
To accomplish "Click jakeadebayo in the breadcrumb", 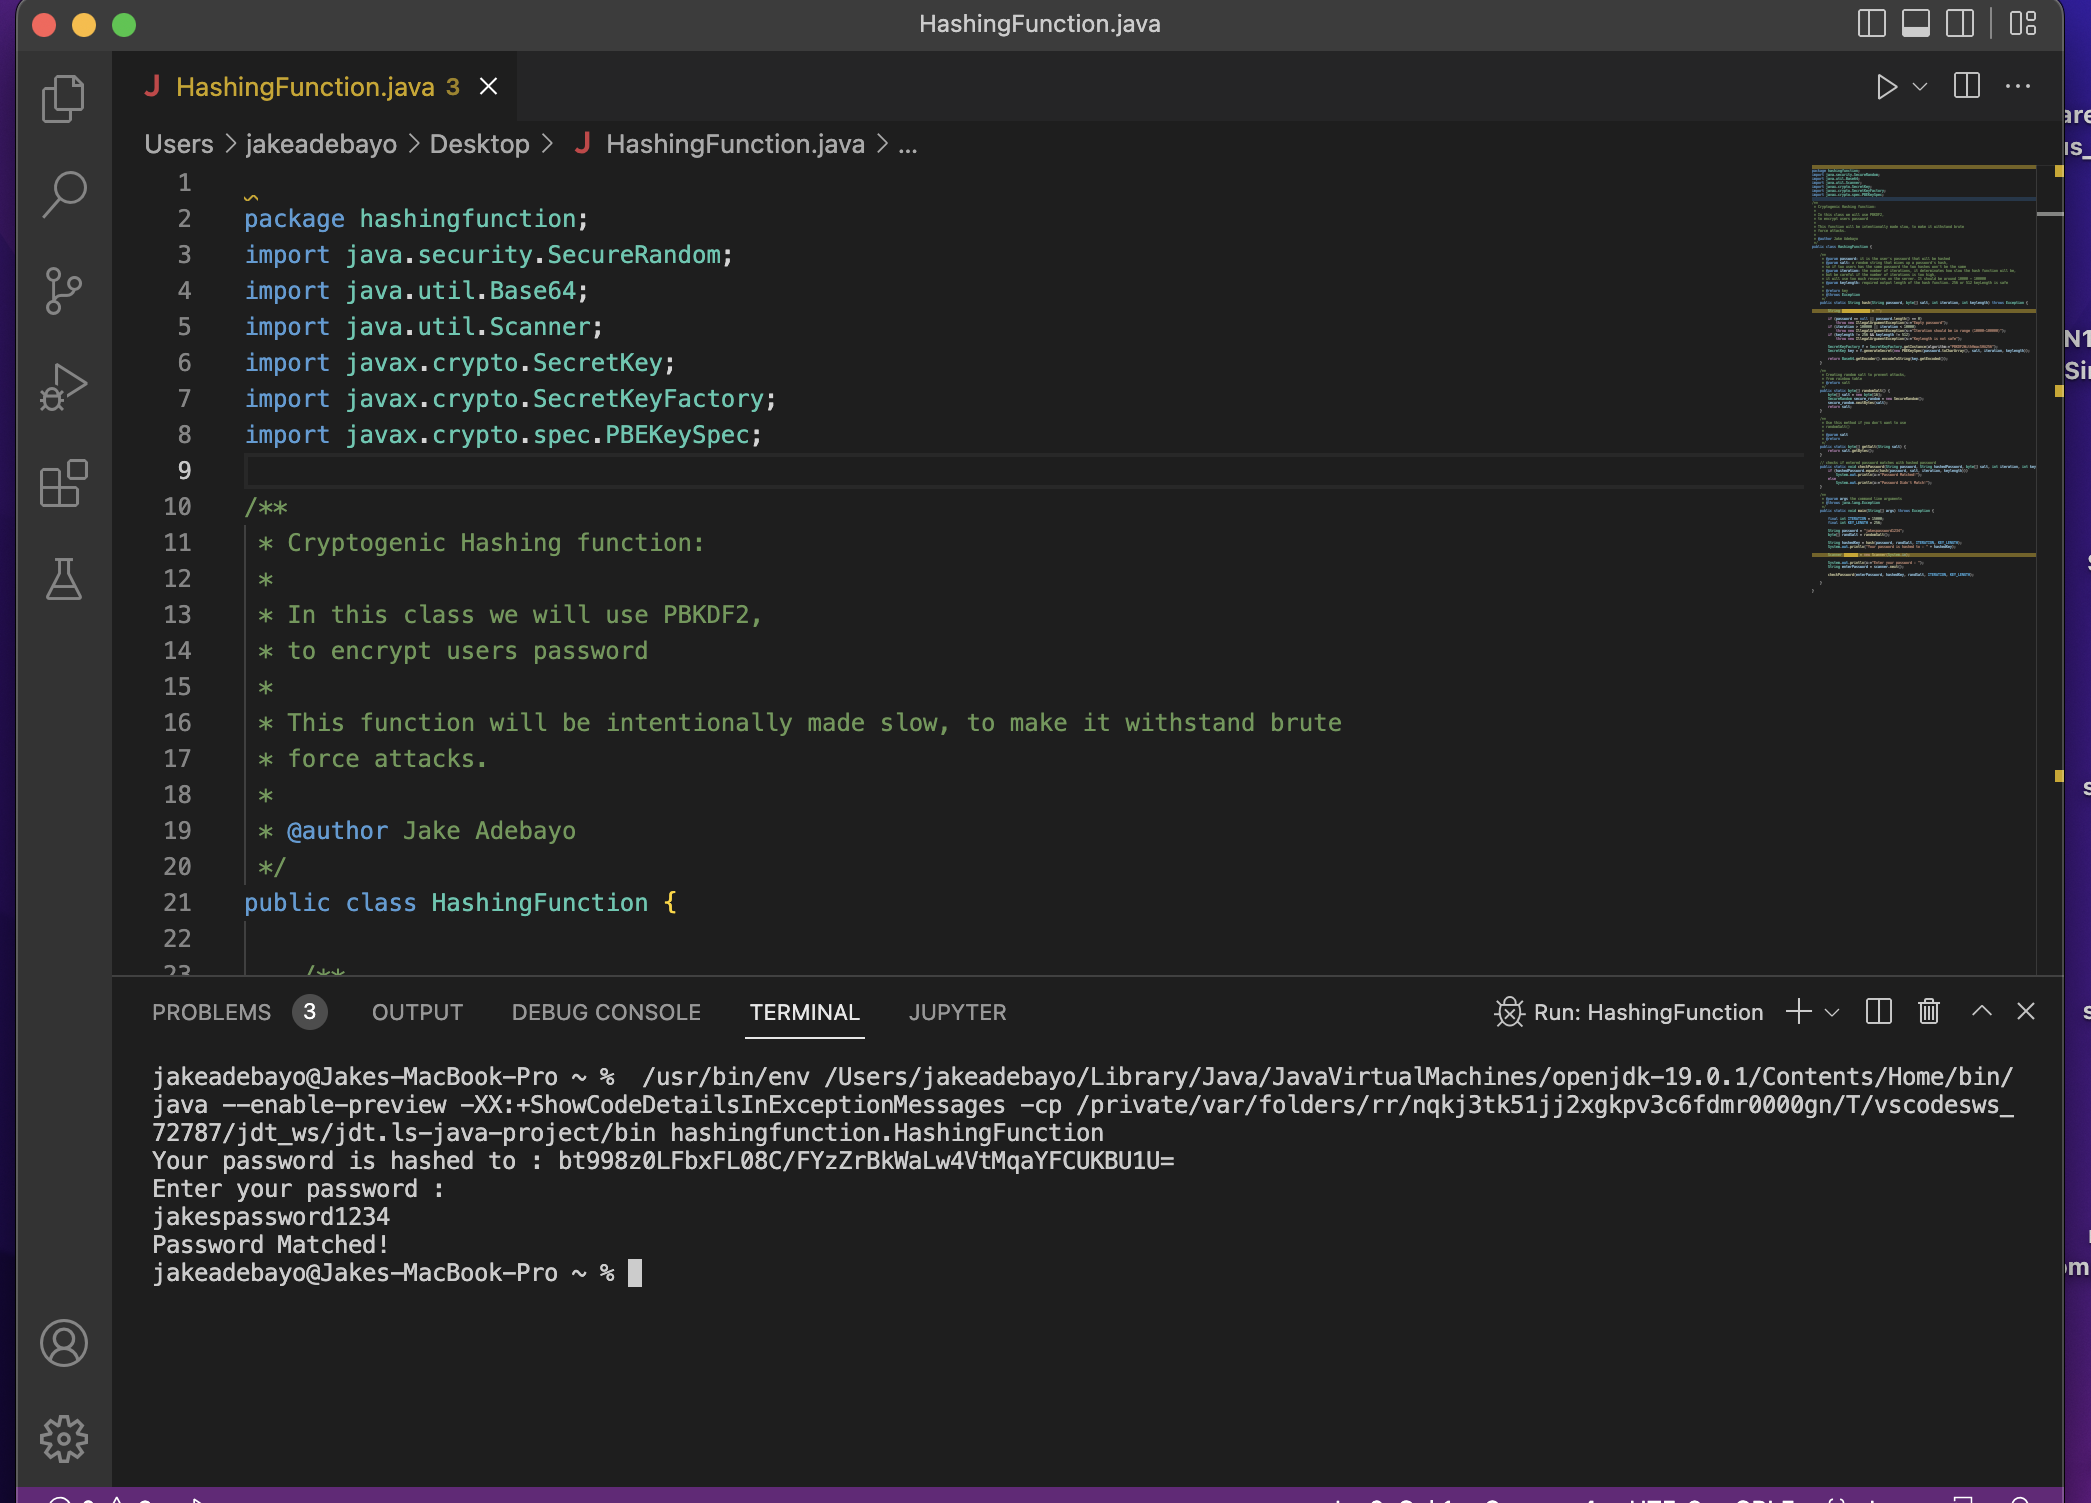I will point(321,144).
